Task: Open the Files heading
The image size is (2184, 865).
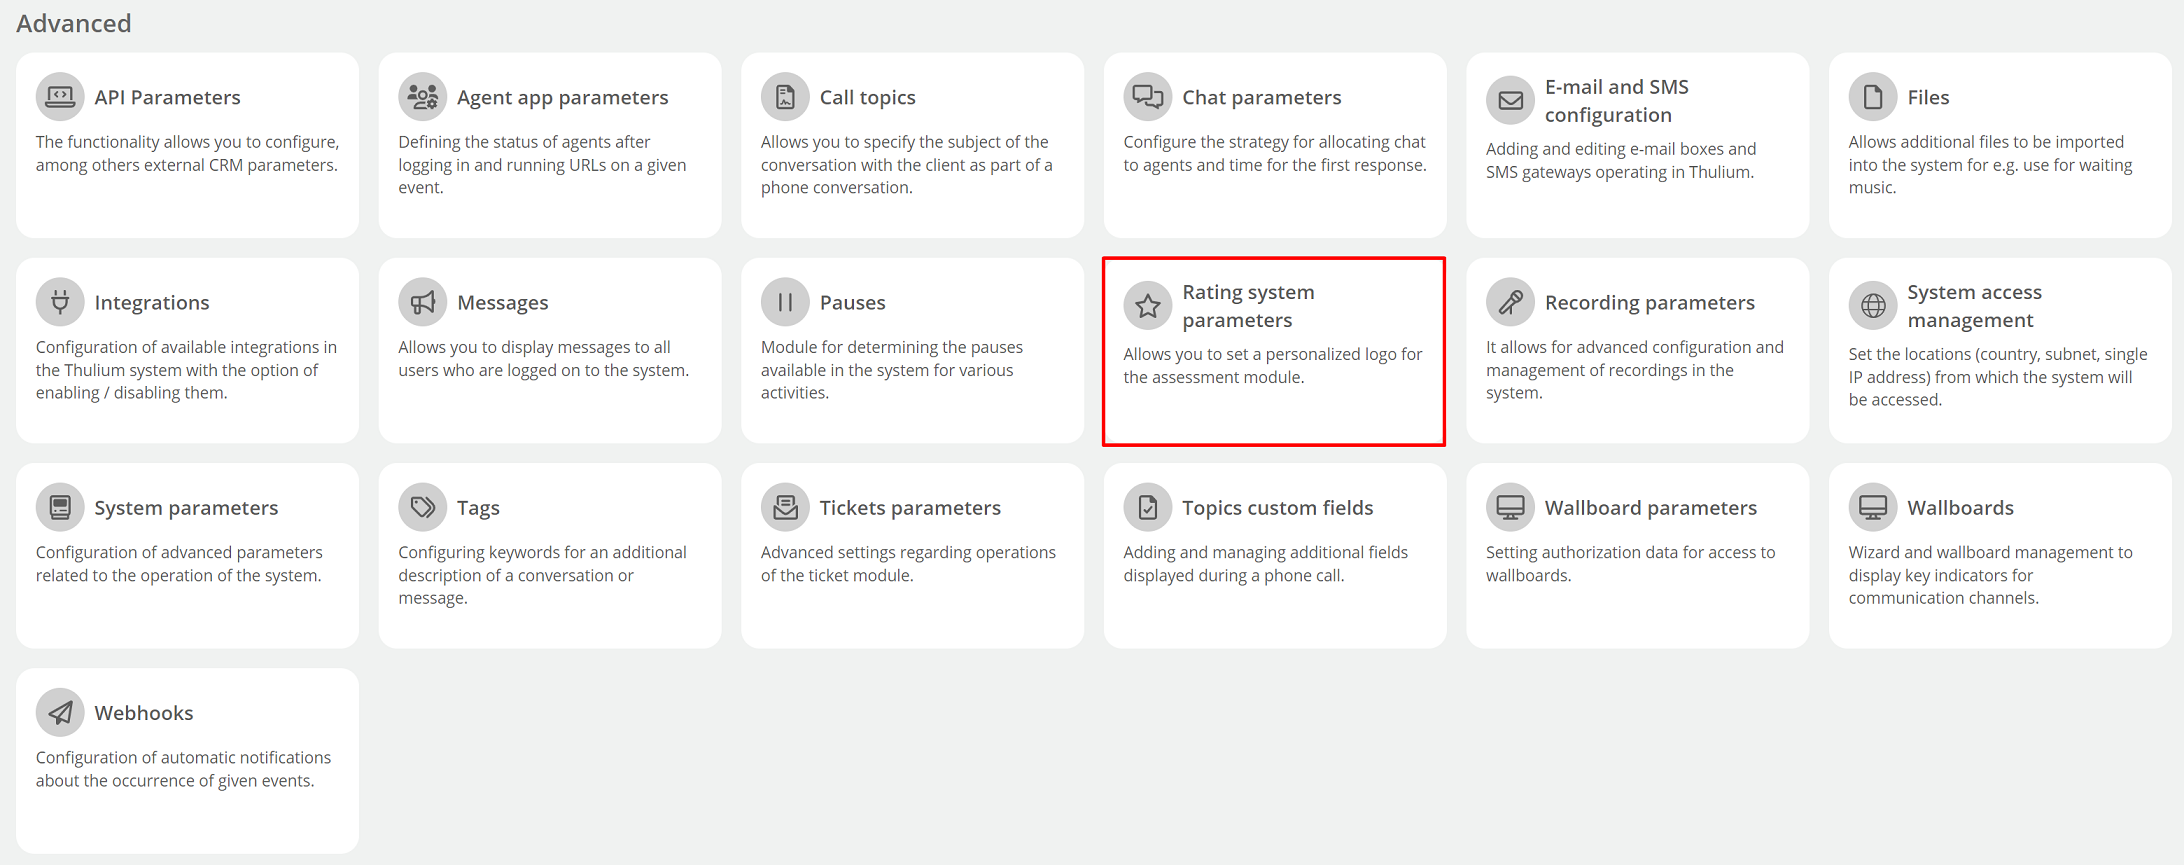Action: [1928, 97]
